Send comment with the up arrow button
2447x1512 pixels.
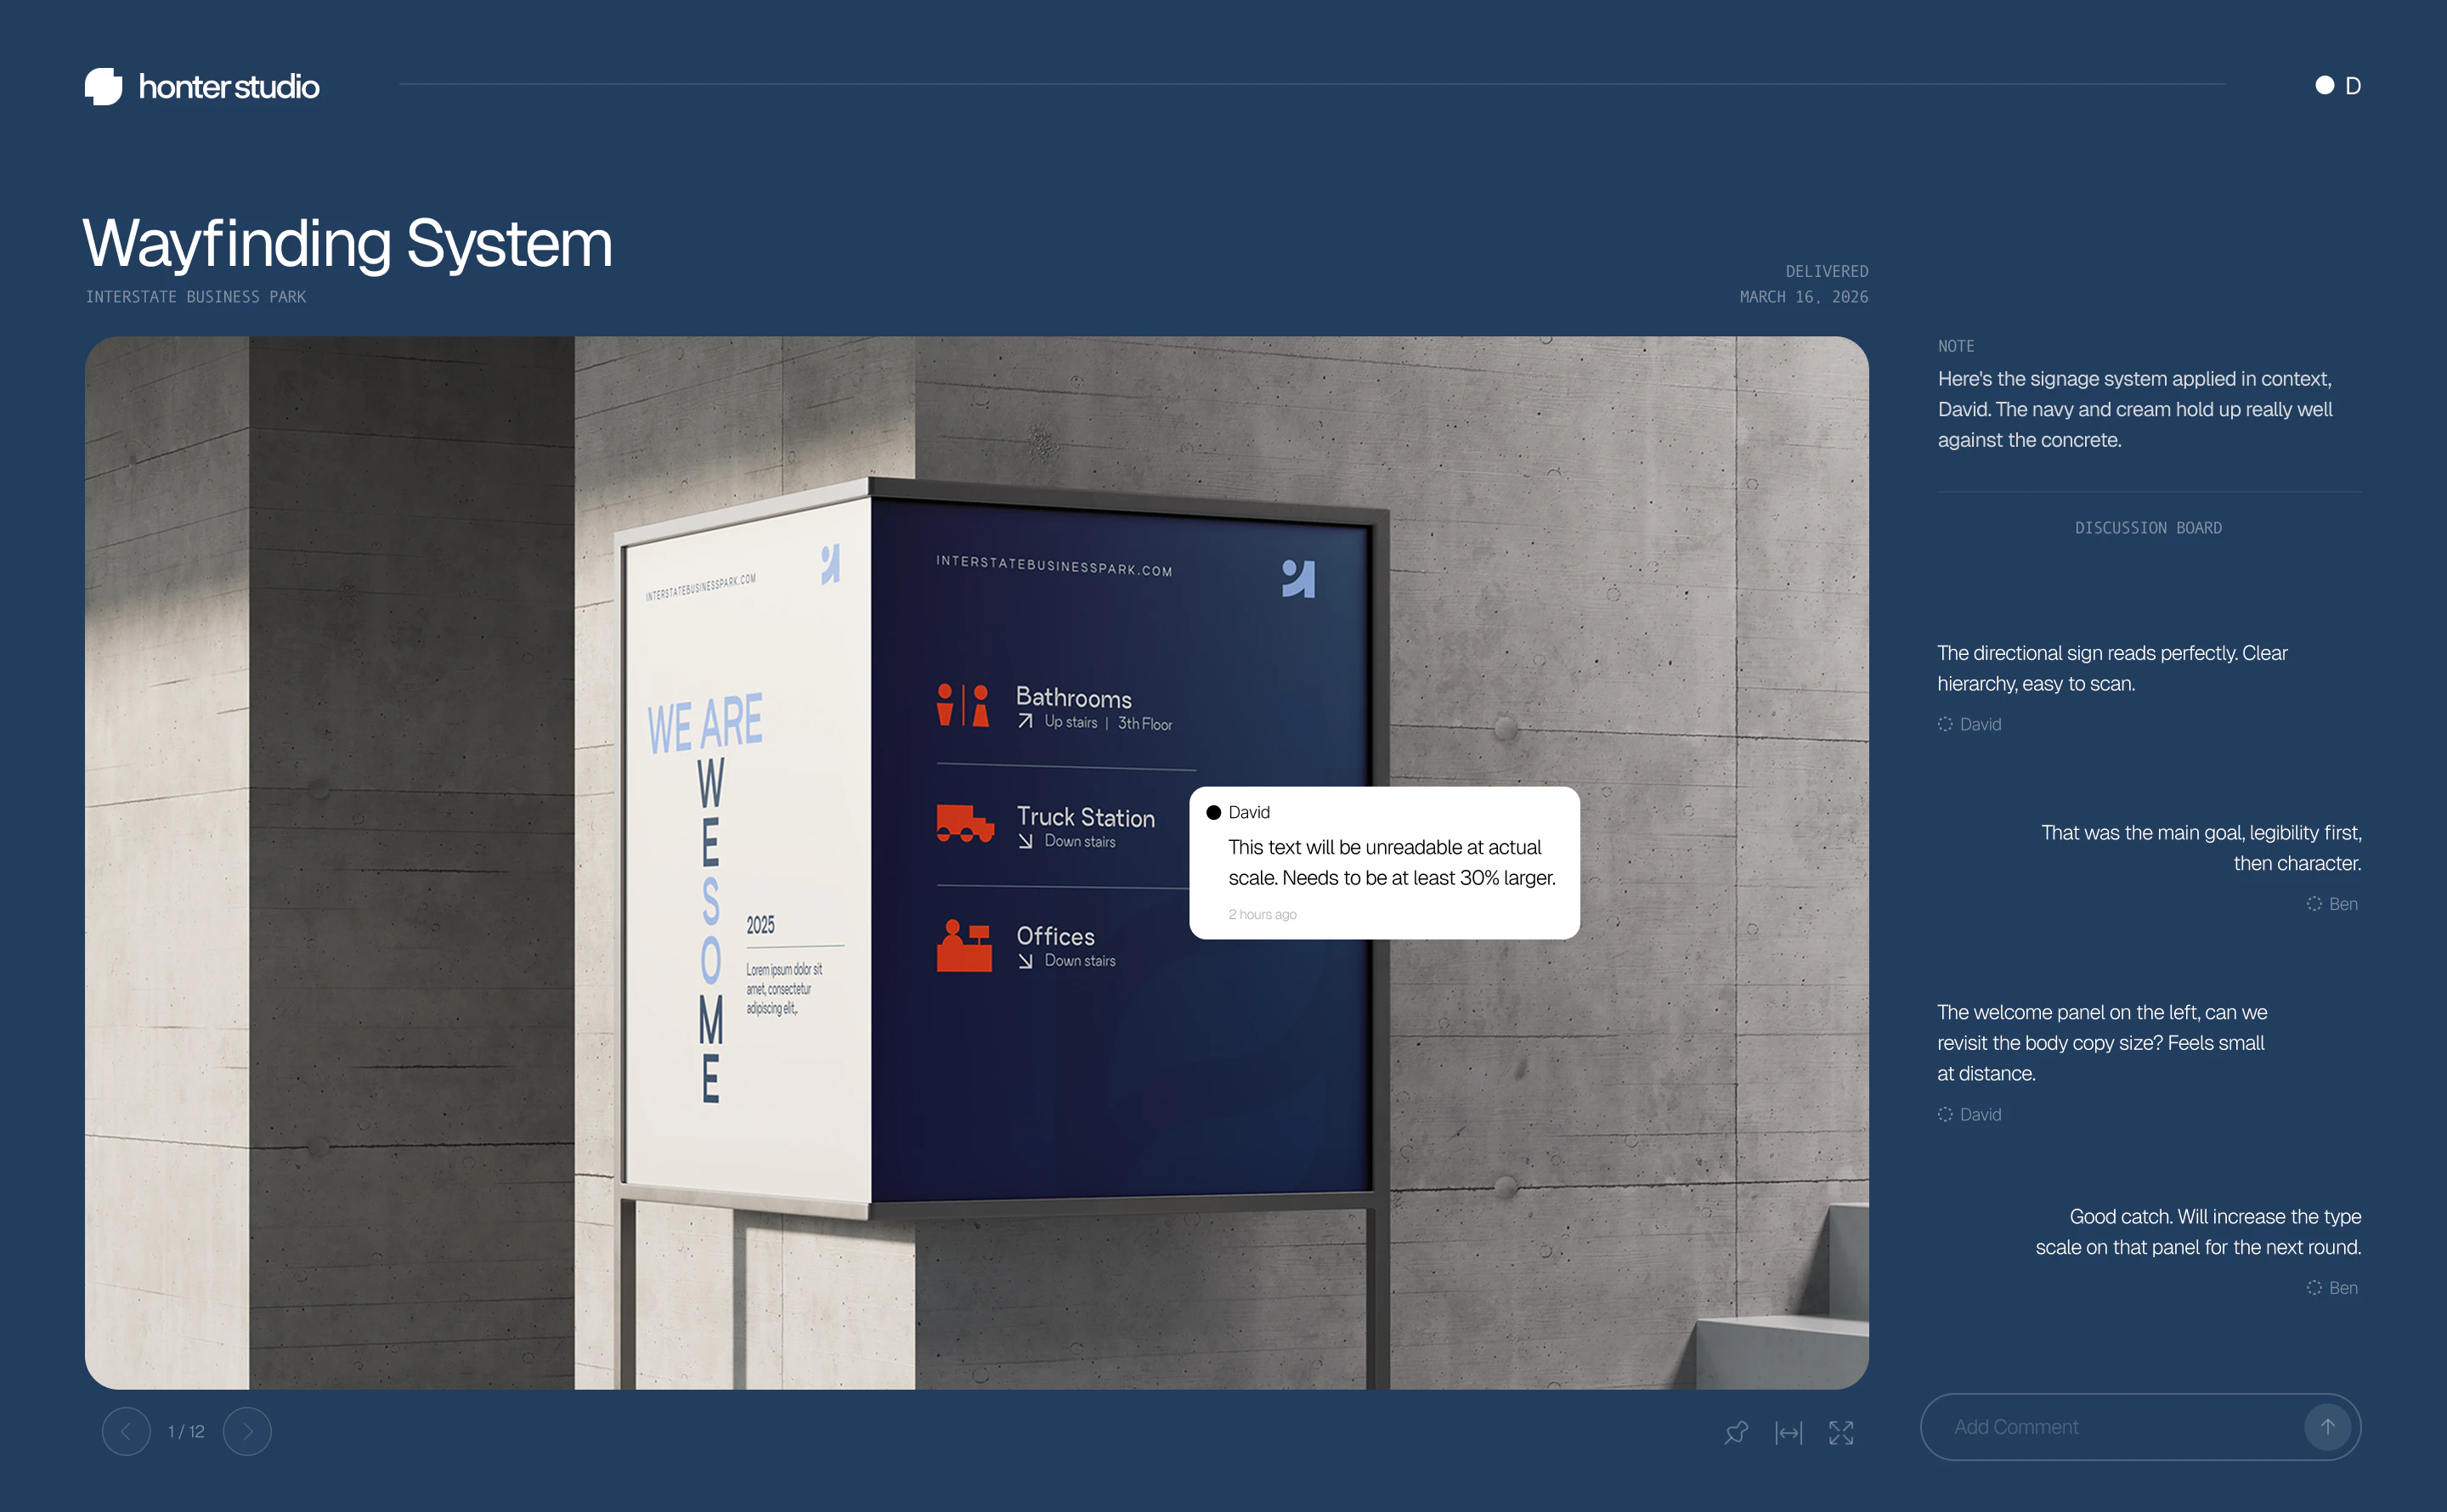pos(2327,1427)
